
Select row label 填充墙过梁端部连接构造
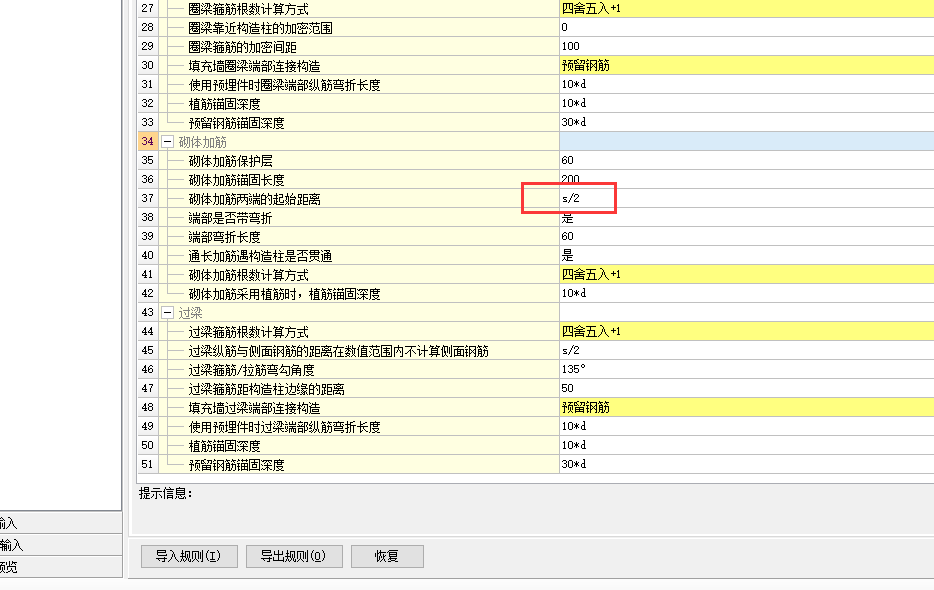coord(254,408)
